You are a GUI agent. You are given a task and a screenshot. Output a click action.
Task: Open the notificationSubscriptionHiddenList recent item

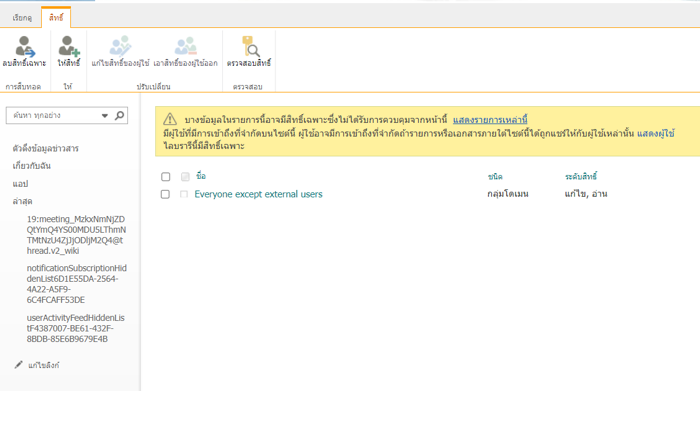pyautogui.click(x=76, y=284)
